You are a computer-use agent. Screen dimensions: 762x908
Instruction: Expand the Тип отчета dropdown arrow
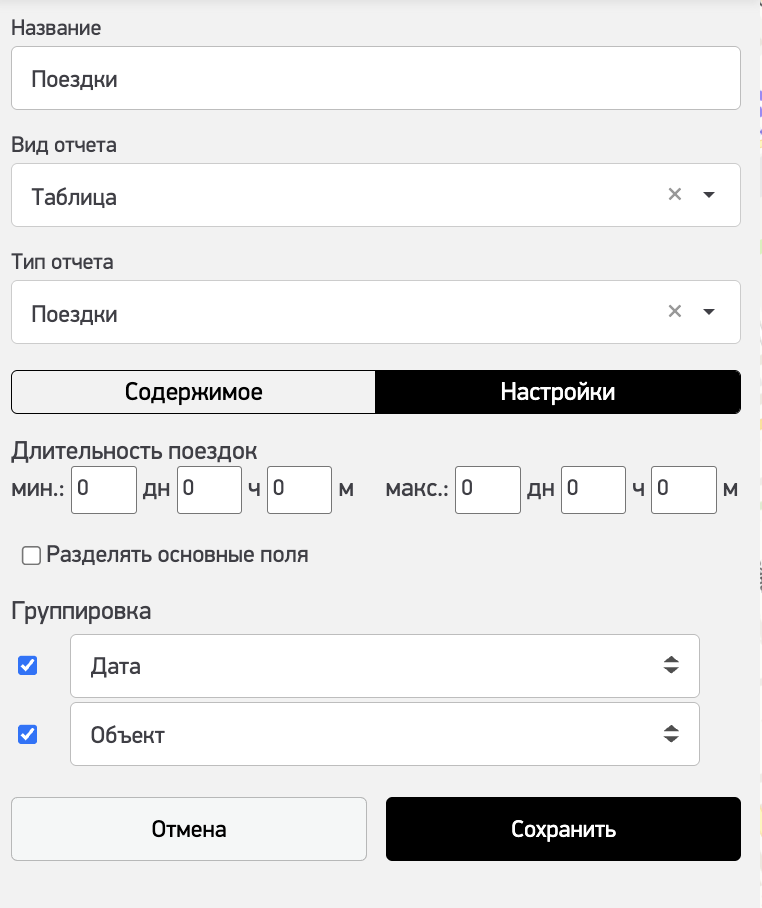click(x=709, y=312)
